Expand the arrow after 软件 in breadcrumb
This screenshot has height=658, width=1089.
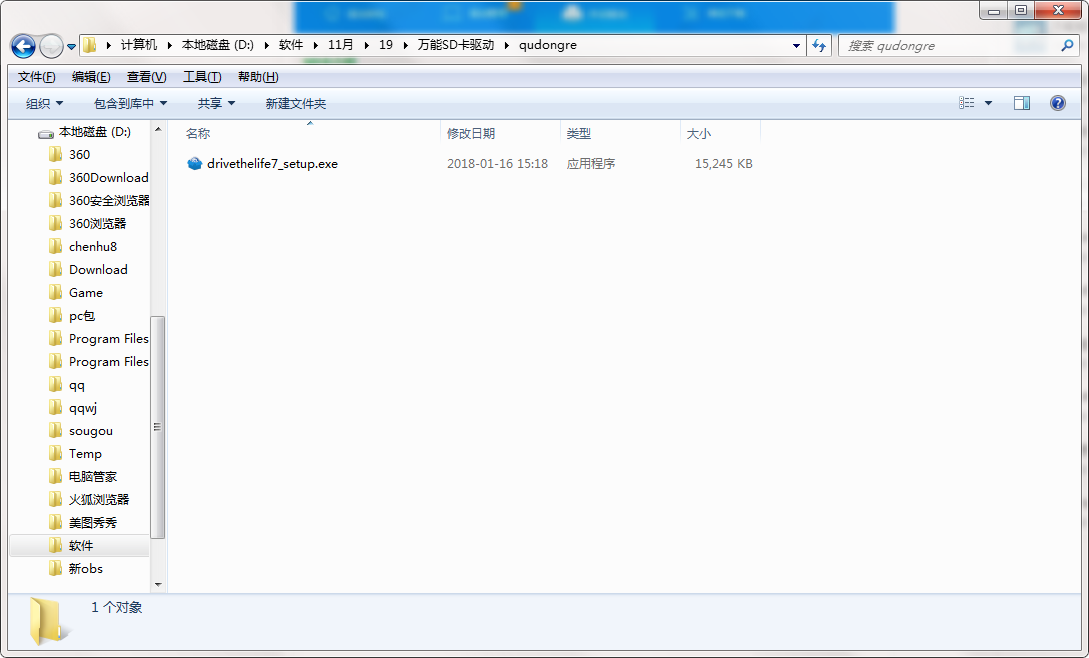pos(315,45)
